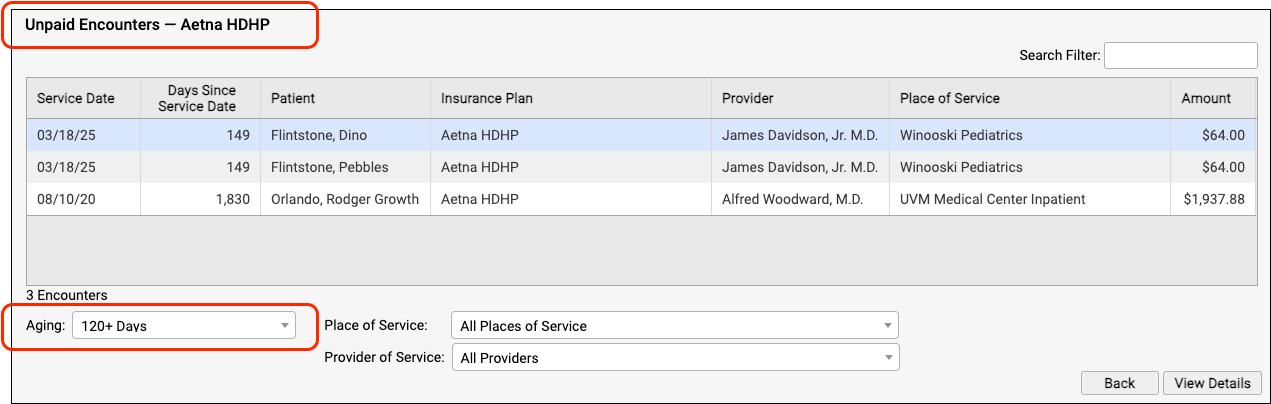Expand the Place of Service dropdown
This screenshot has height=404, width=1271.
point(675,325)
